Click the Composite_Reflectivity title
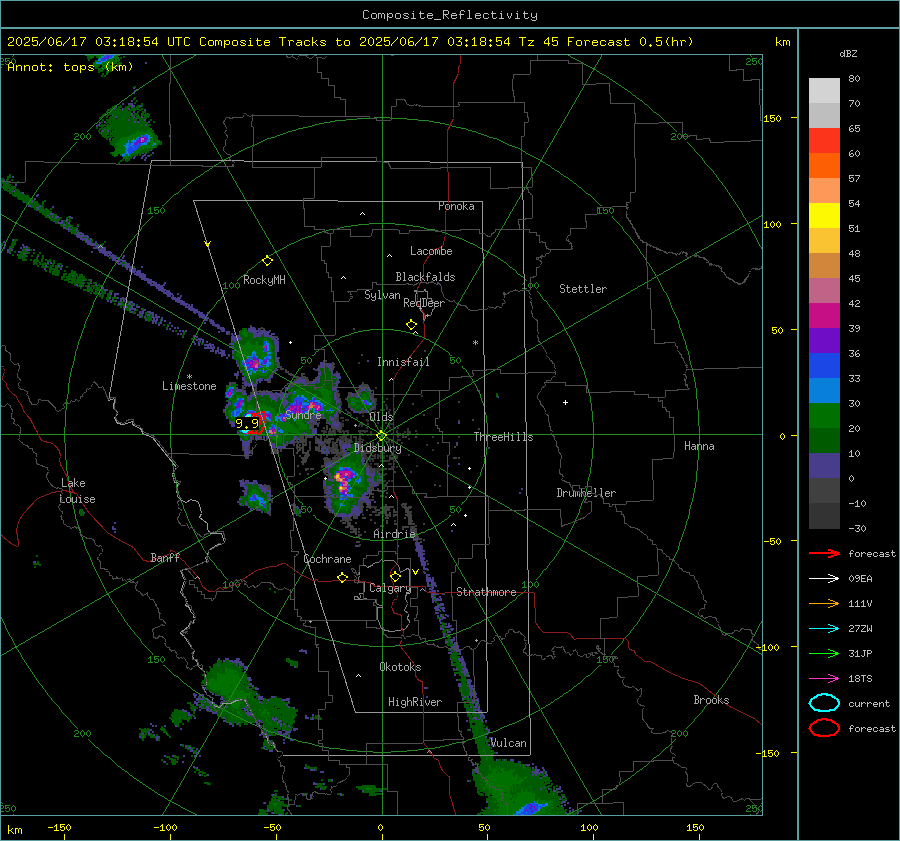Image resolution: width=900 pixels, height=841 pixels. (x=450, y=15)
